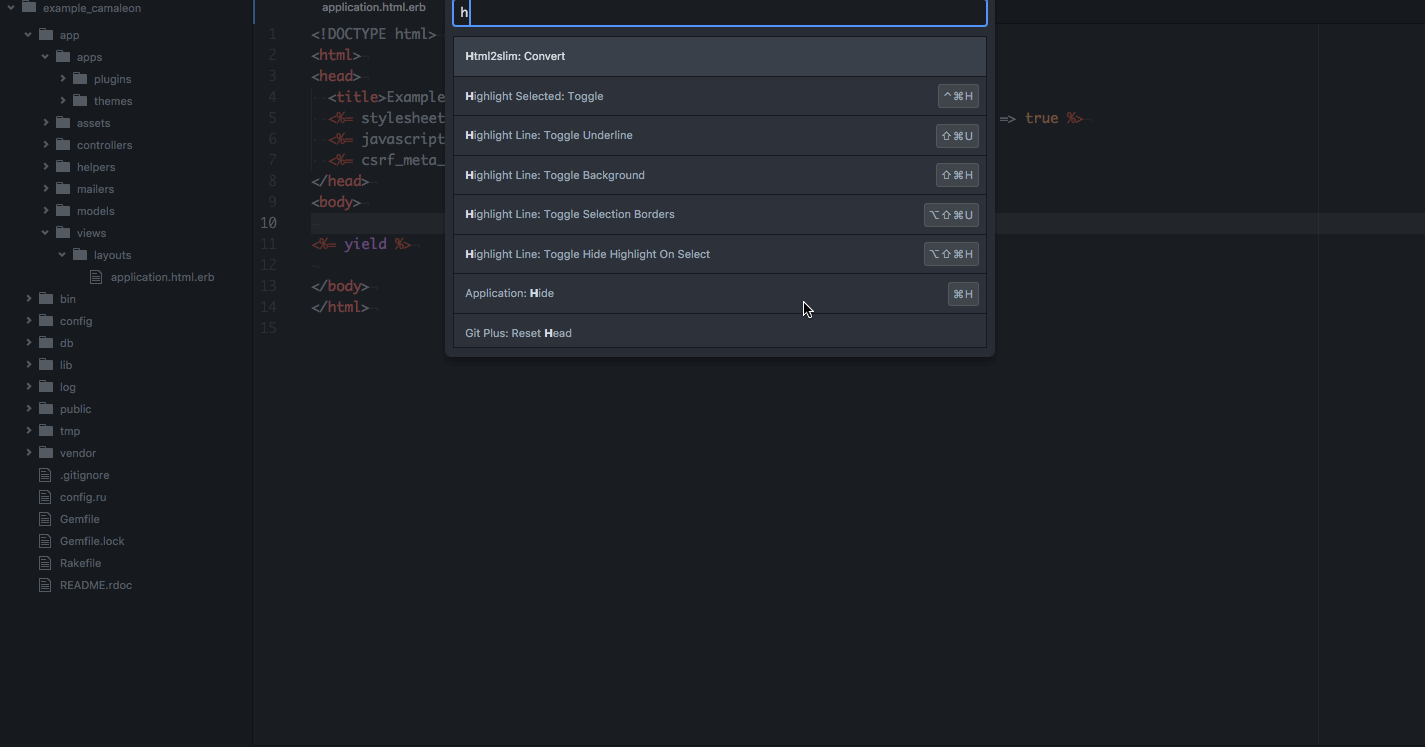
Task: Click file icon beside .gitignore
Action: [44, 475]
